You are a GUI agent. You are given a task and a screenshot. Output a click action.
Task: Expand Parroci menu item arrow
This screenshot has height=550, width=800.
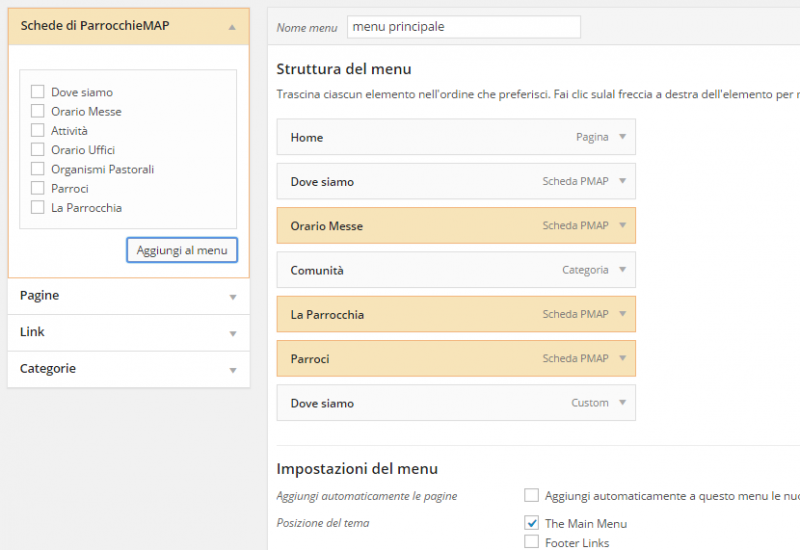(x=622, y=358)
